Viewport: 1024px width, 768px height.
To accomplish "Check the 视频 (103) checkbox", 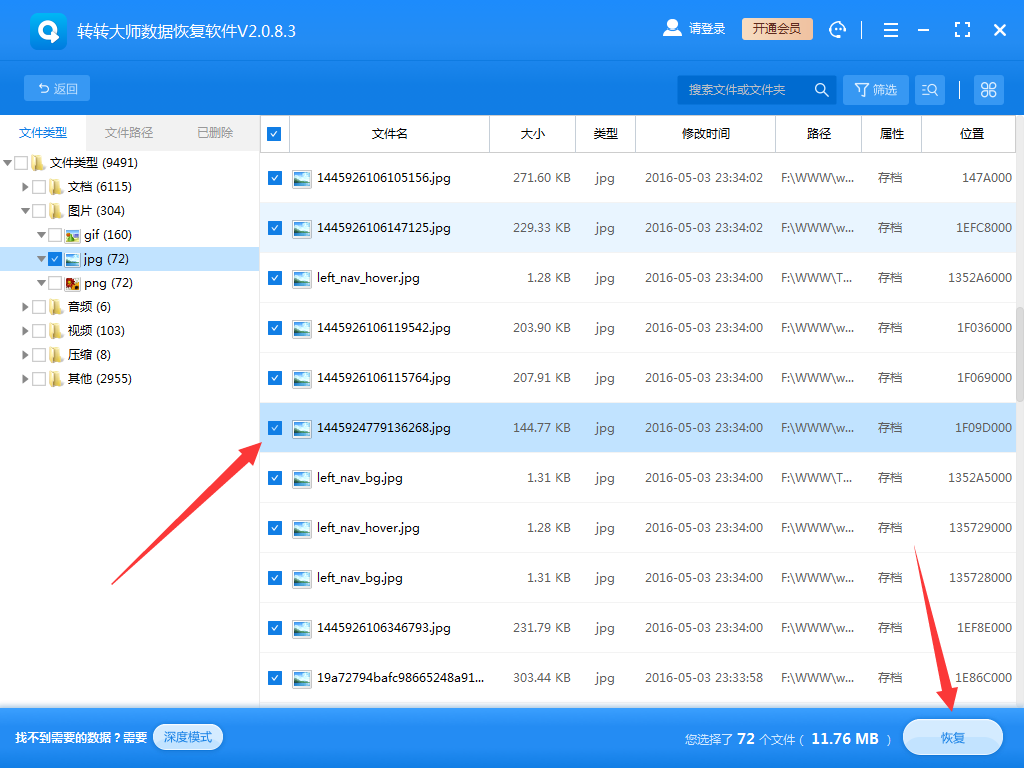I will 39,331.
